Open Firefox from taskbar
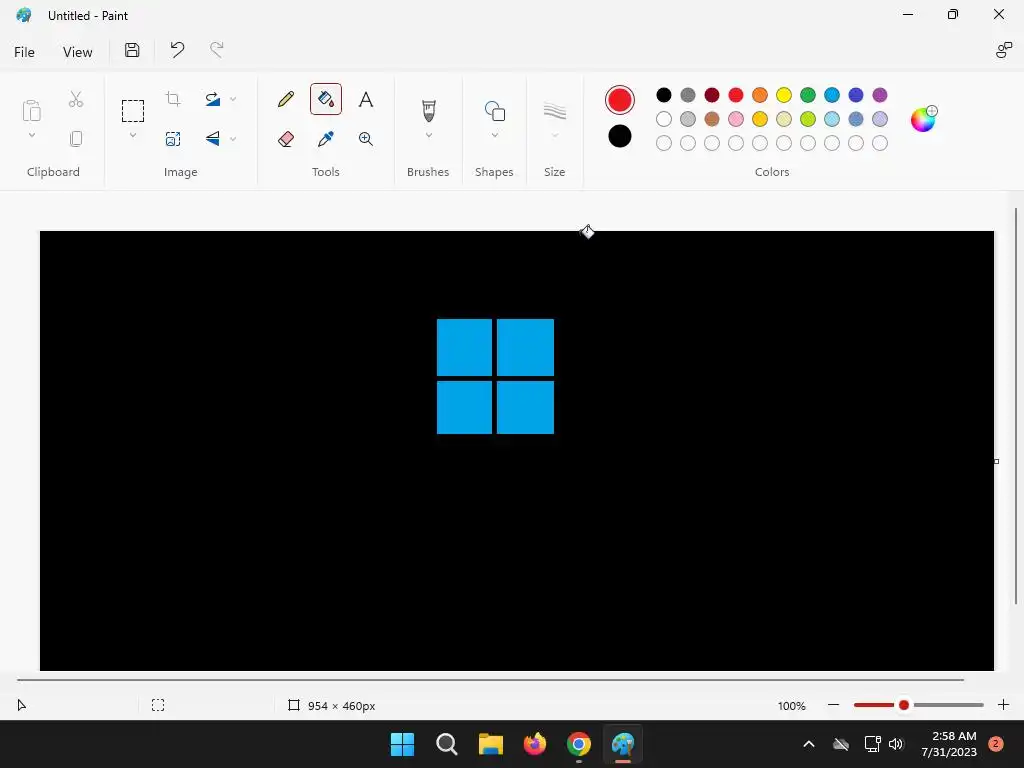Screen dimensions: 1024x768 click(535, 744)
